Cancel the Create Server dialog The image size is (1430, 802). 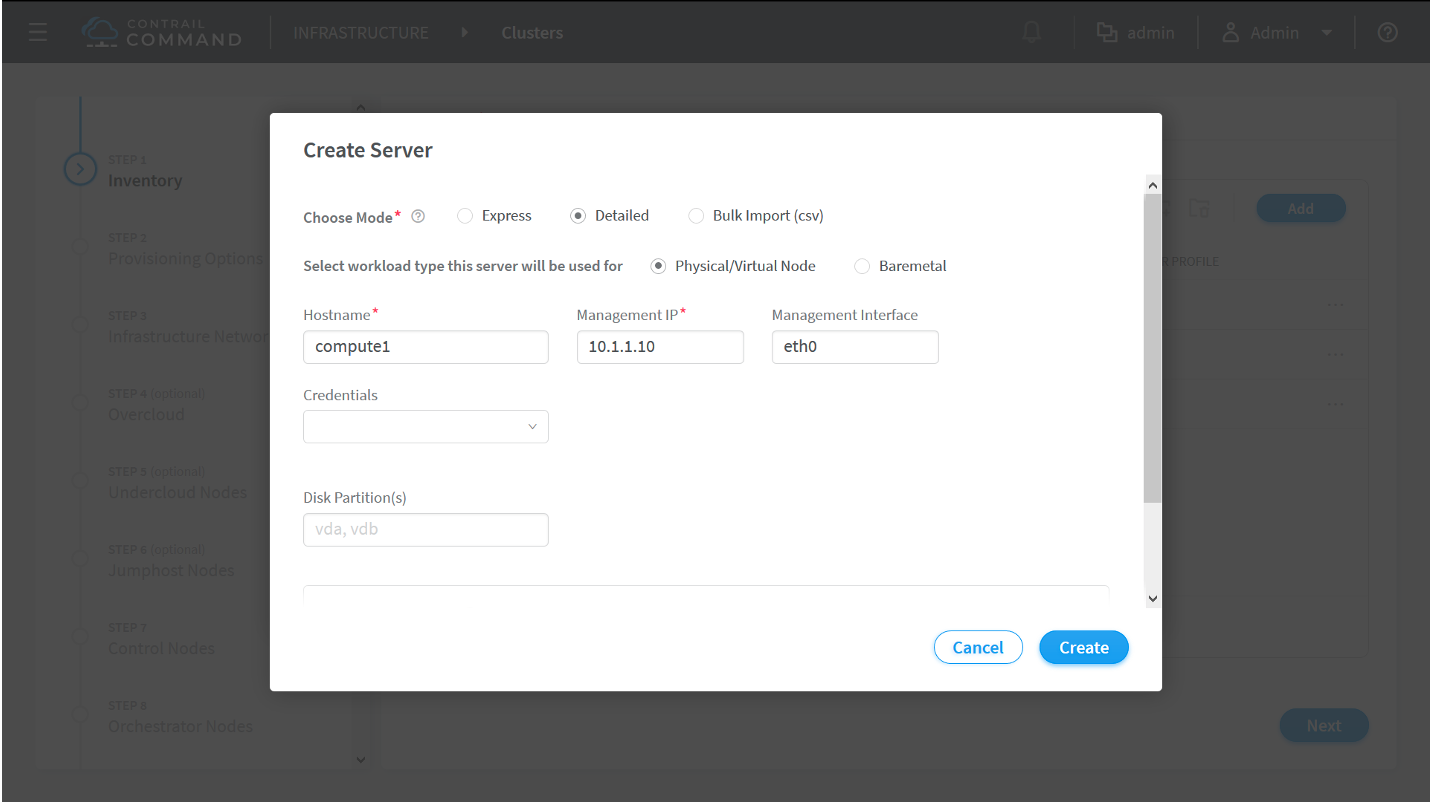tap(977, 648)
